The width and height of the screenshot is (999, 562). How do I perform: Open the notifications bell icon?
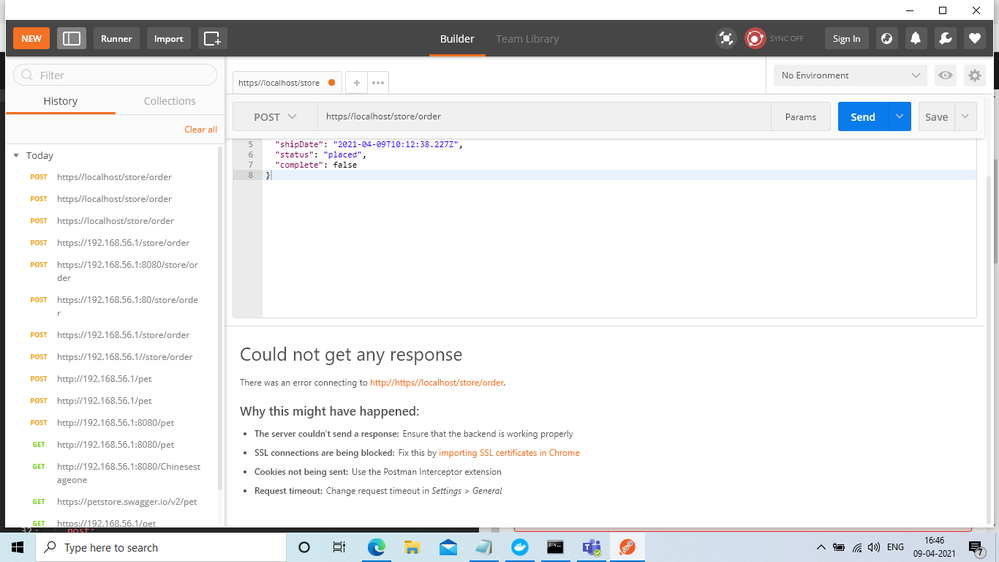click(x=915, y=38)
